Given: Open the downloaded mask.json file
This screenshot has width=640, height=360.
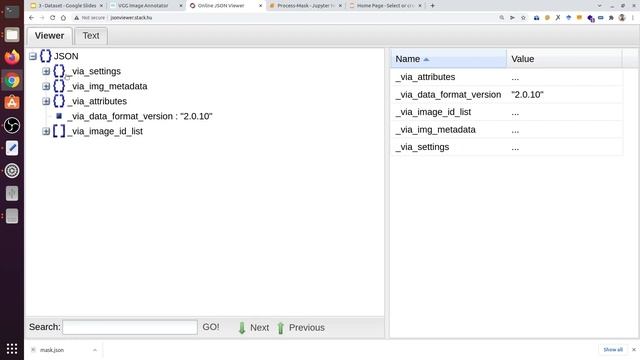Looking at the screenshot, I should [x=52, y=350].
